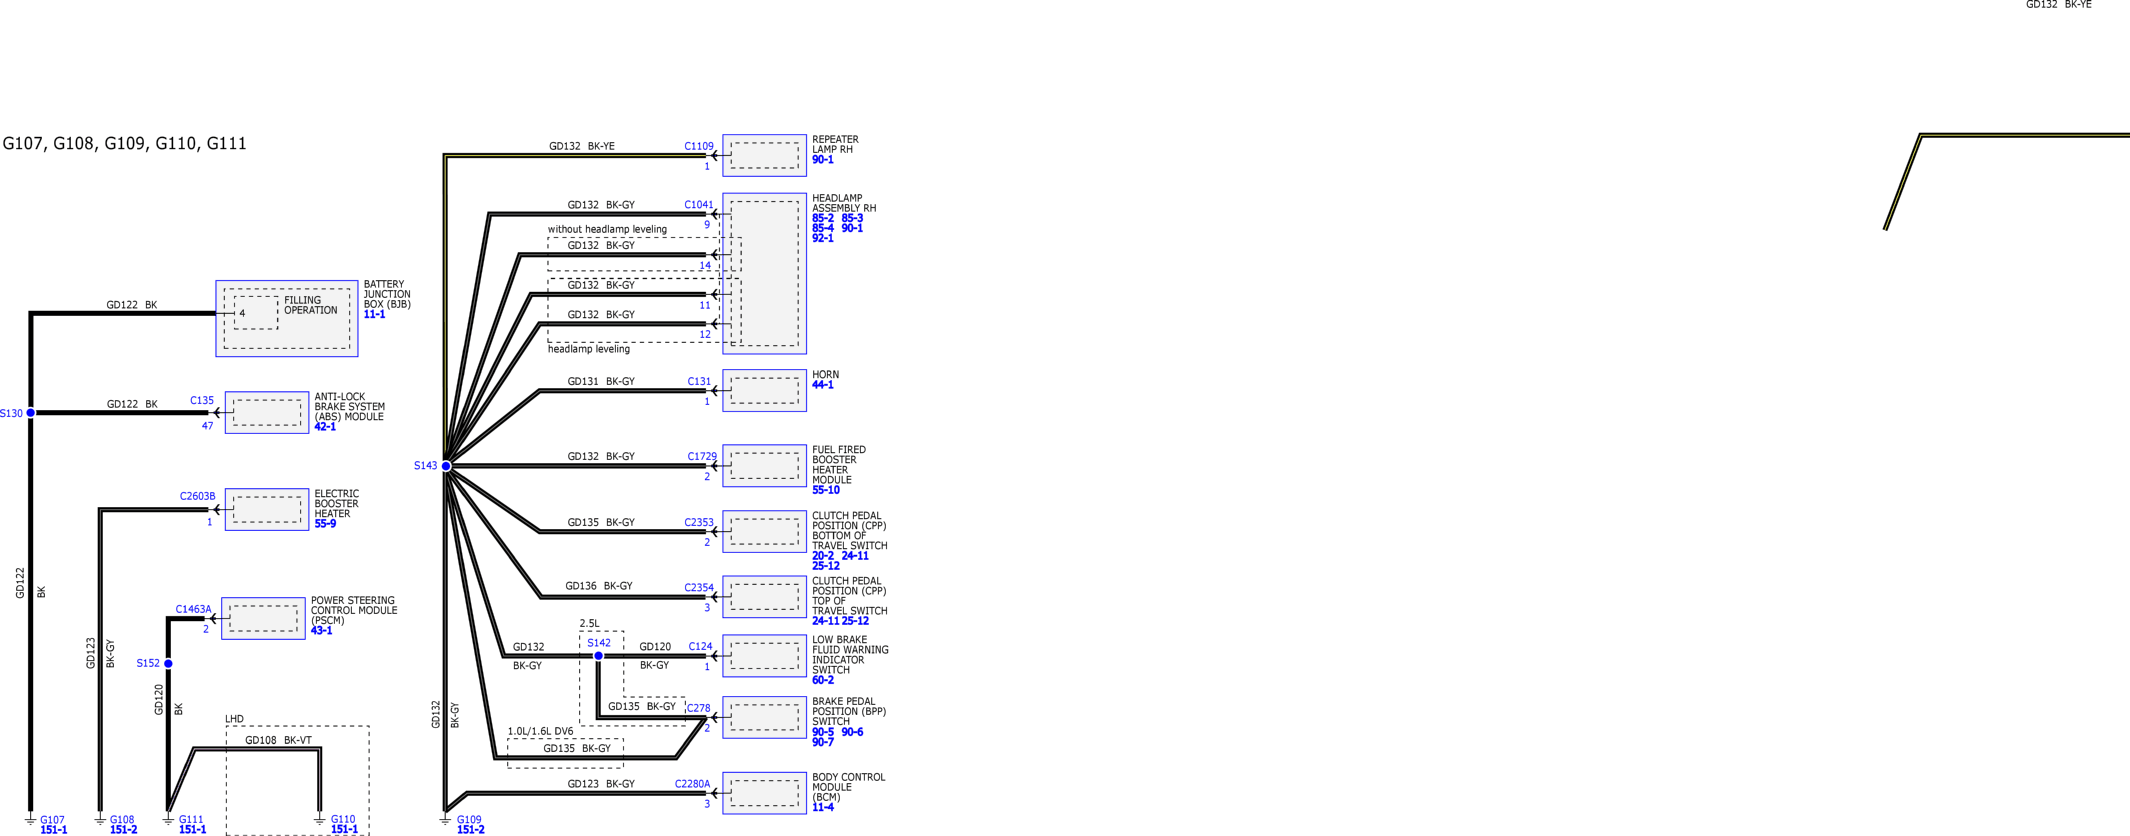Screen dimensions: 2130x836
Task: Open the G110 ground label link
Action: point(342,820)
